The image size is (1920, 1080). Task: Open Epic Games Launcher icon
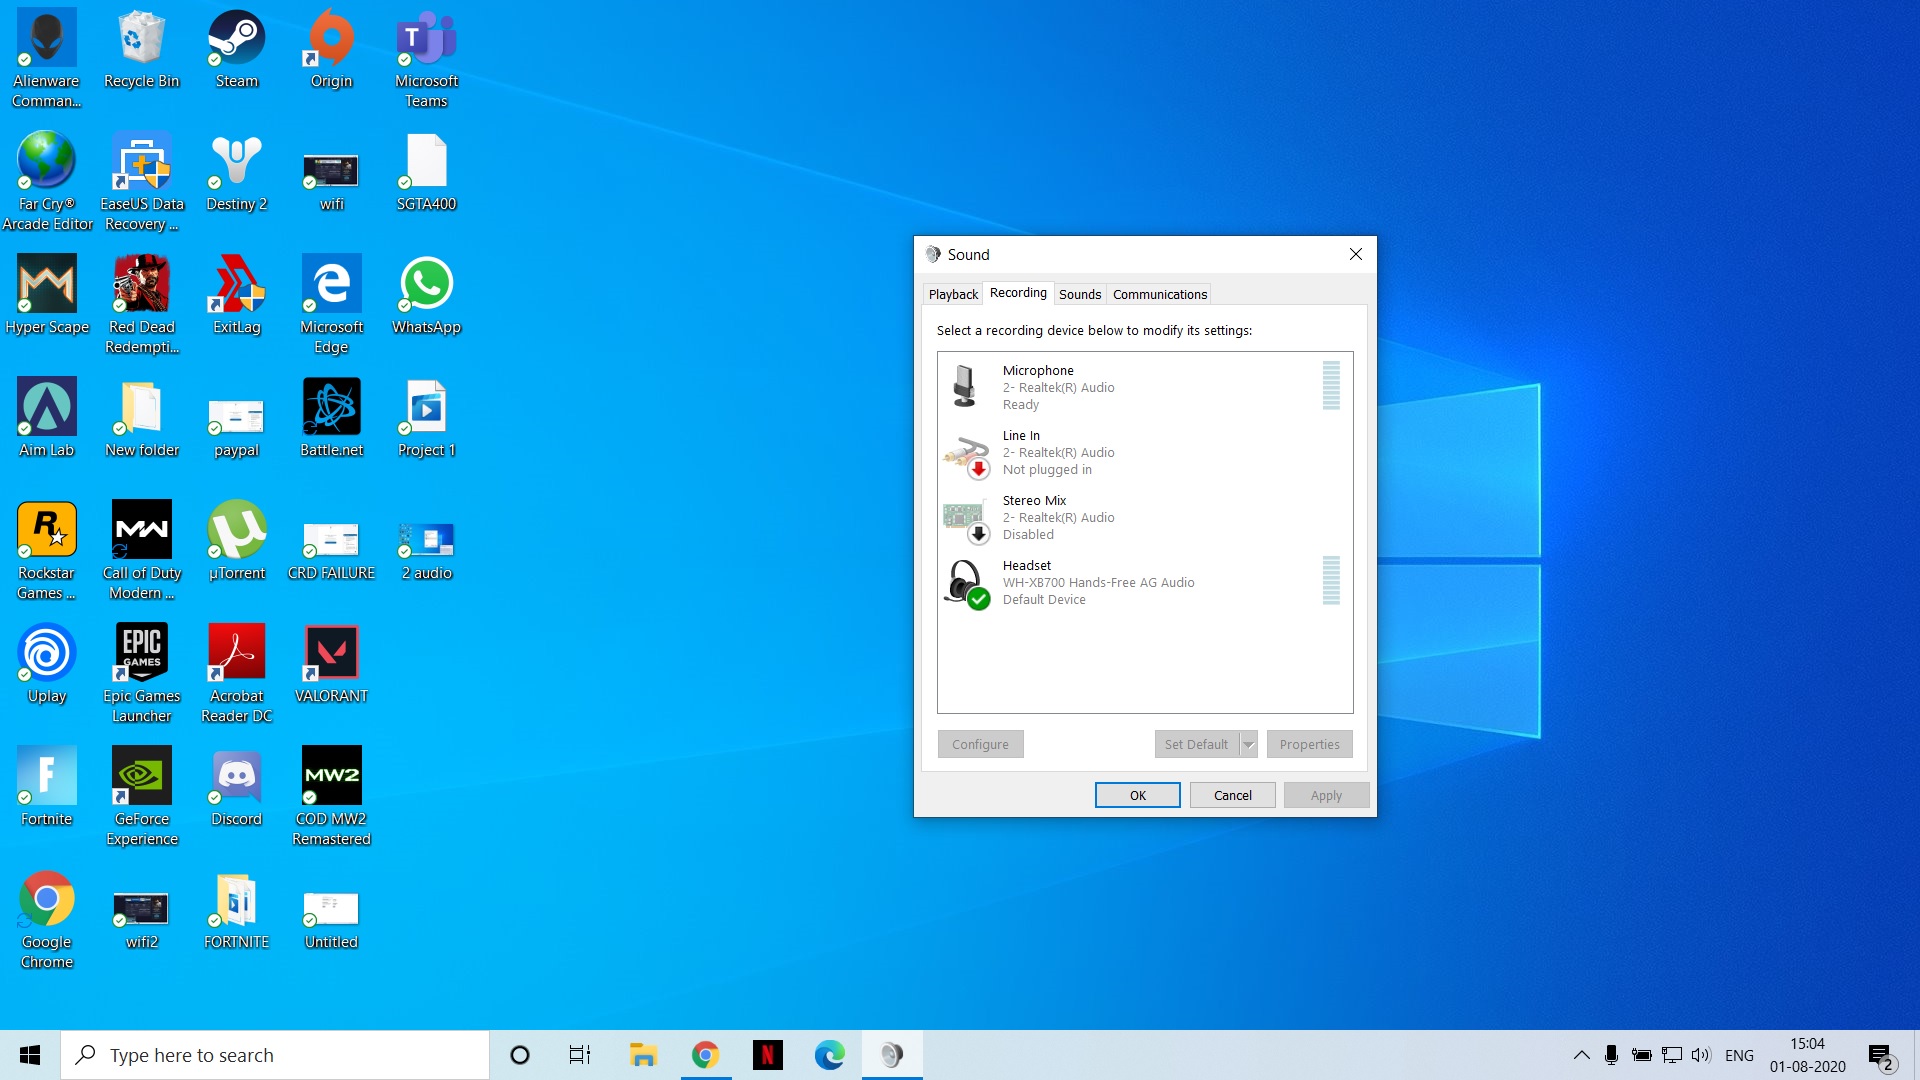tap(141, 674)
